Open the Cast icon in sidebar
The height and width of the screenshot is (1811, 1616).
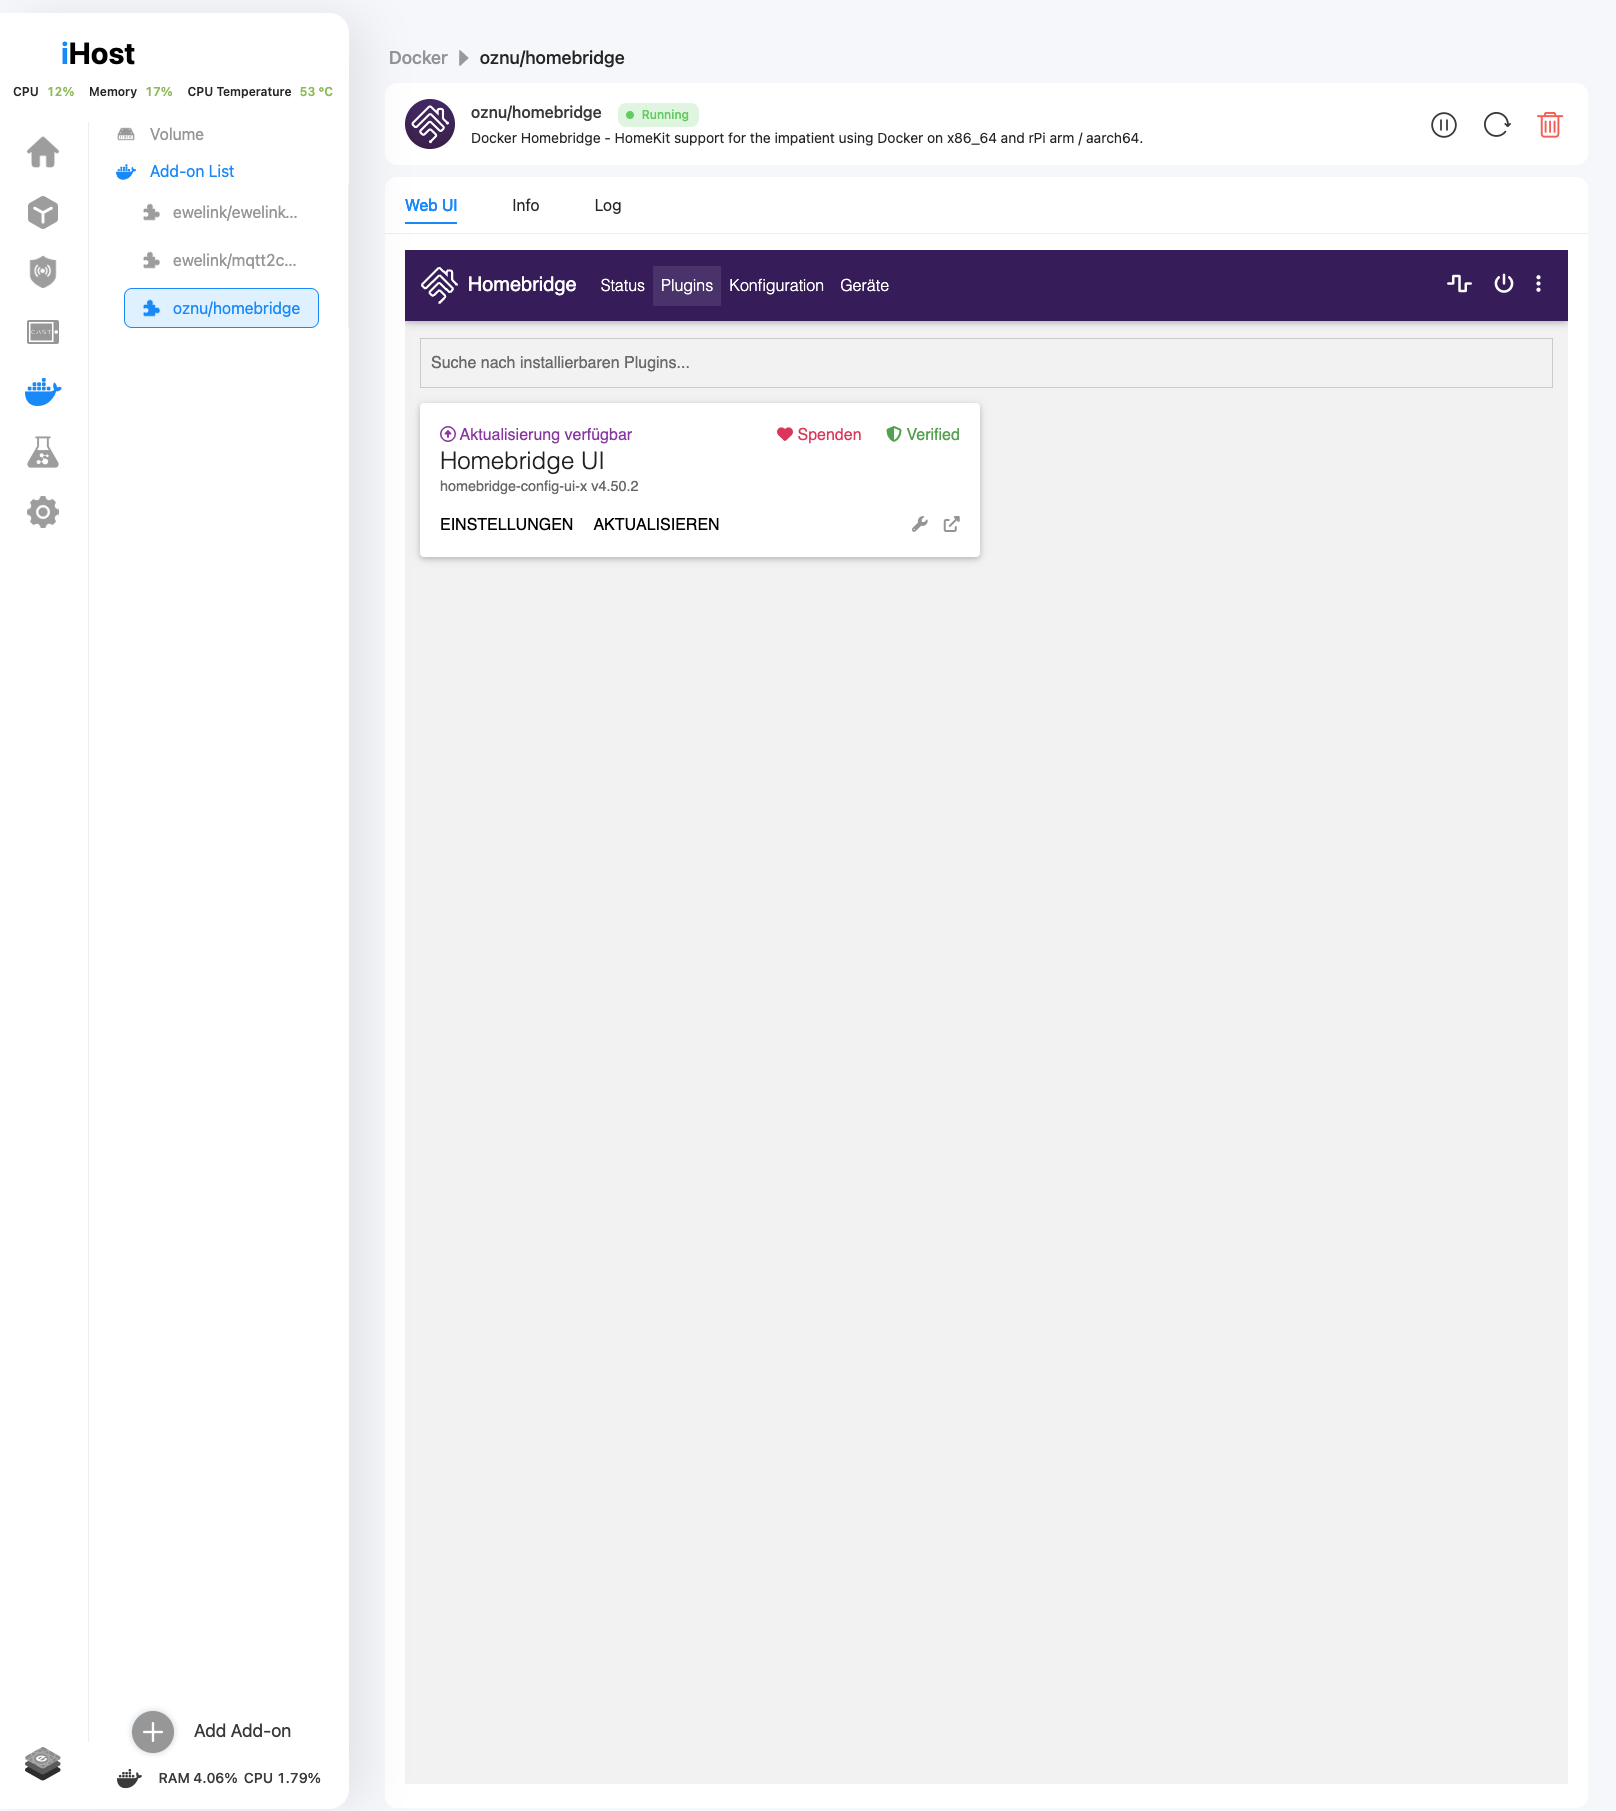point(43,332)
